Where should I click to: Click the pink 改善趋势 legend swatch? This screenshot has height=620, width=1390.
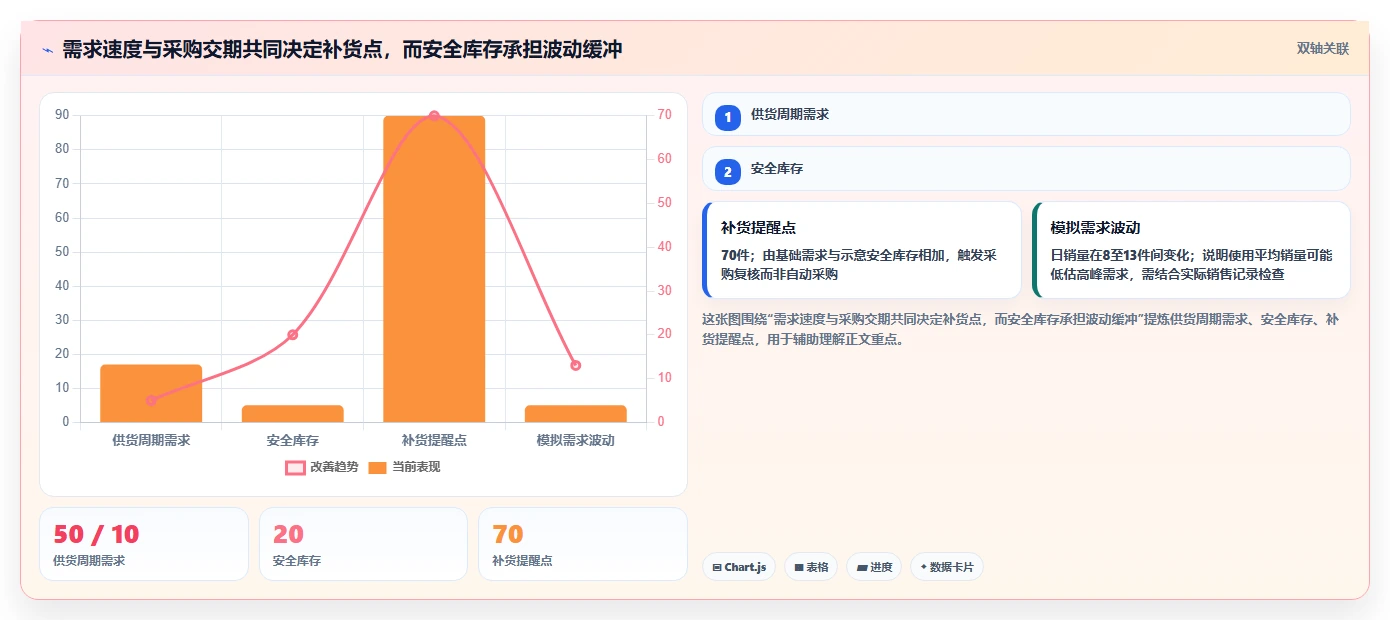pyautogui.click(x=295, y=468)
